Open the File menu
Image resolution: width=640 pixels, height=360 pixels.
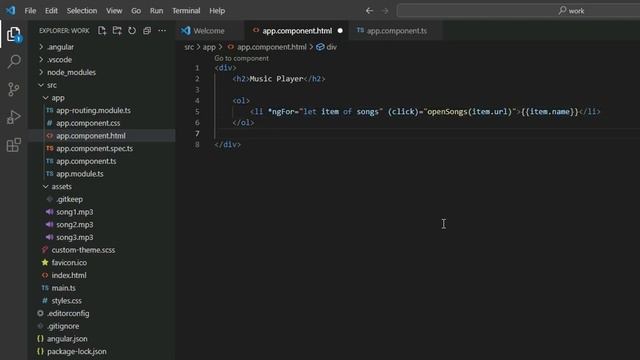[30, 11]
